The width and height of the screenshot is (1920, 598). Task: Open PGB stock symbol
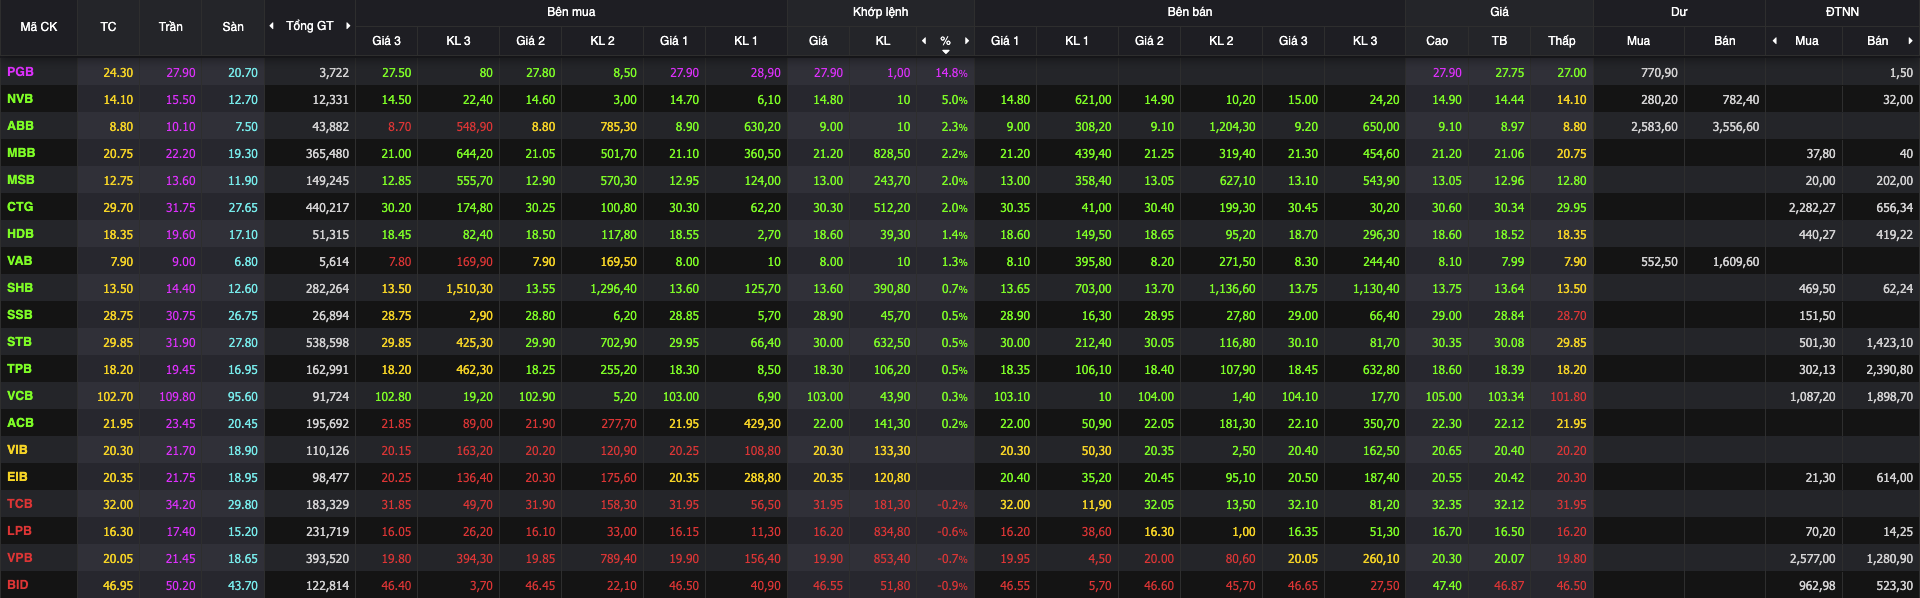20,72
